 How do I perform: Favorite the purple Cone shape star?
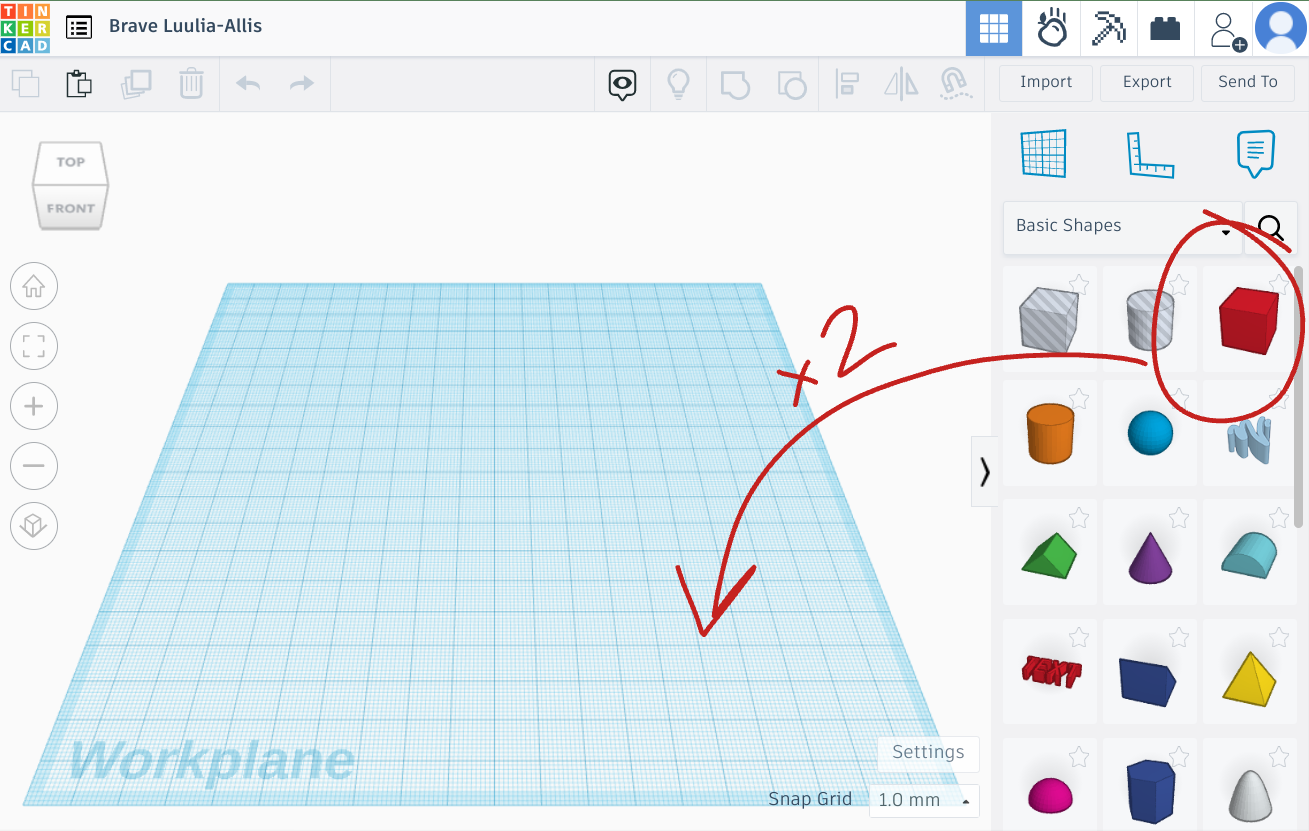point(1179,517)
